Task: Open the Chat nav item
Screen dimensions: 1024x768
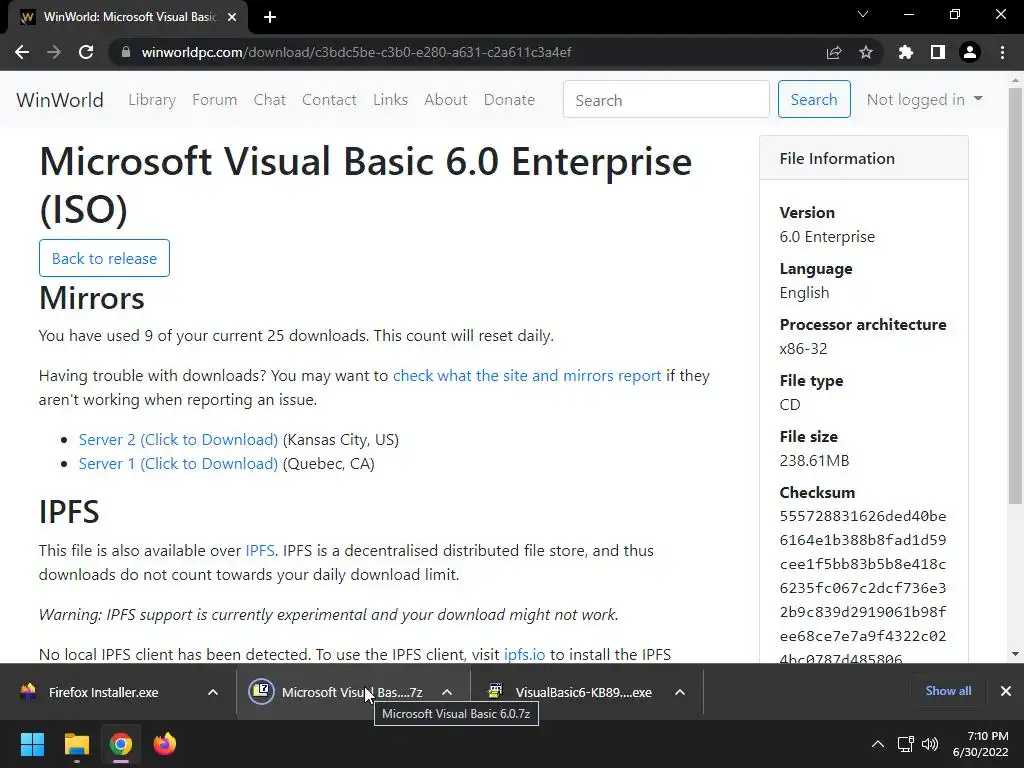Action: coord(270,100)
